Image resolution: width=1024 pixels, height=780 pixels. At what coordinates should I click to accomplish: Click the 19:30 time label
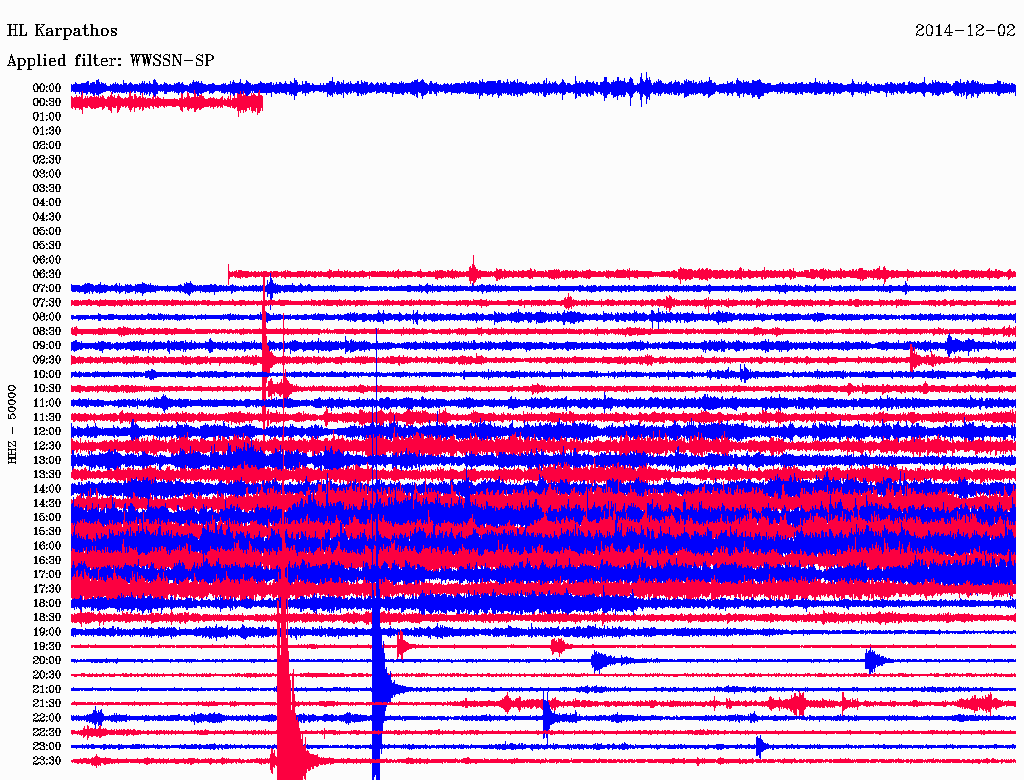pyautogui.click(x=47, y=647)
